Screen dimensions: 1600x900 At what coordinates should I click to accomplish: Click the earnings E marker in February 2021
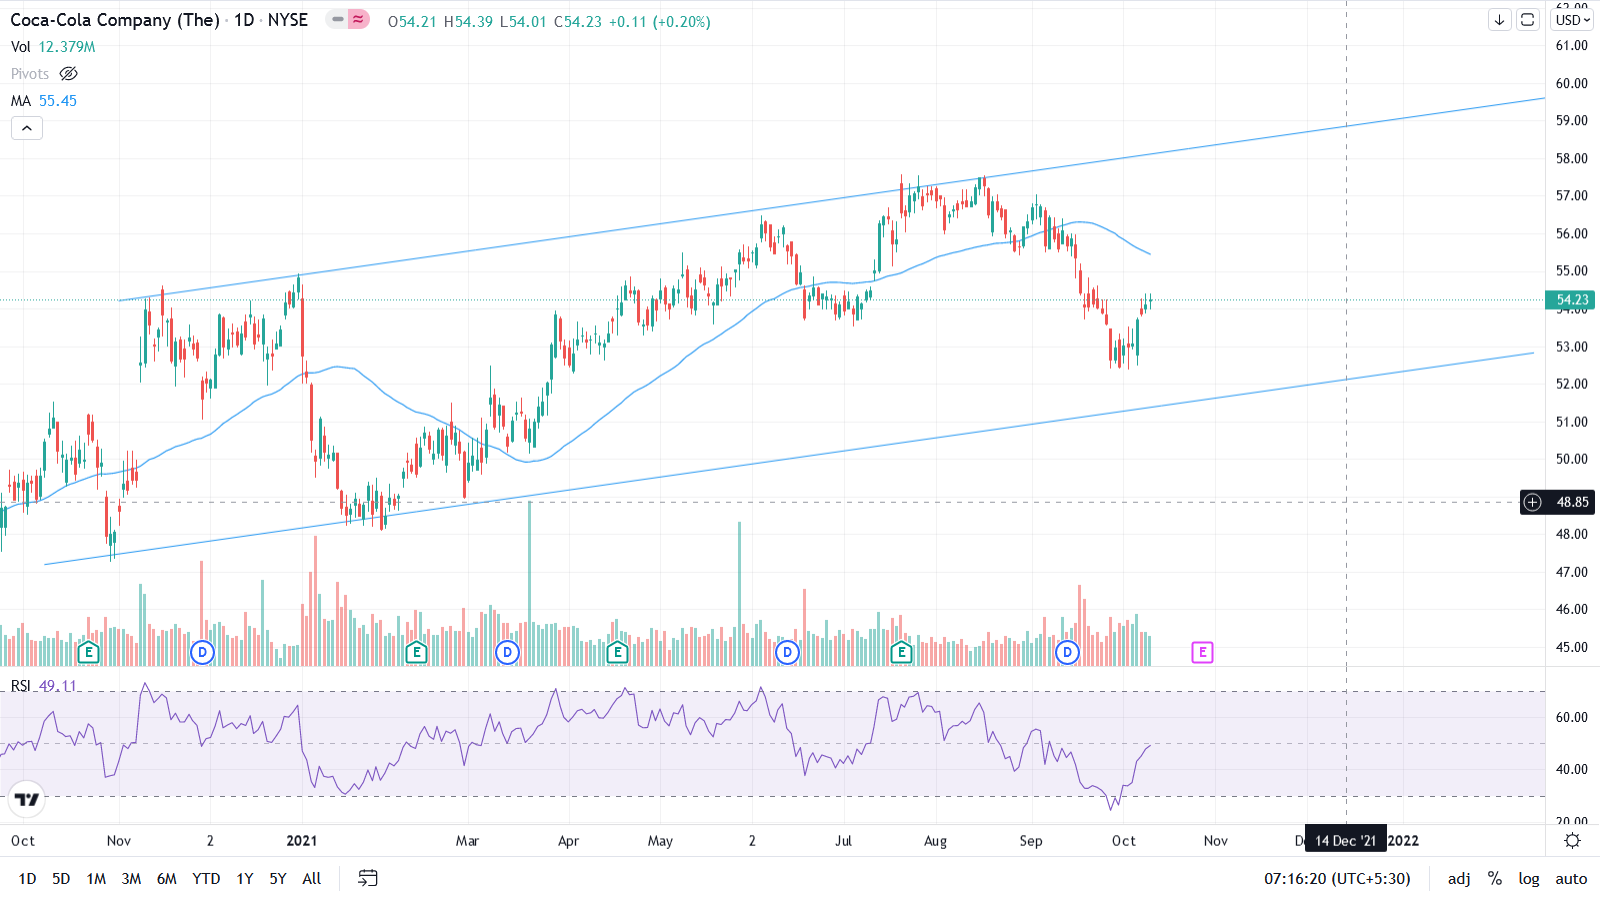click(x=416, y=653)
